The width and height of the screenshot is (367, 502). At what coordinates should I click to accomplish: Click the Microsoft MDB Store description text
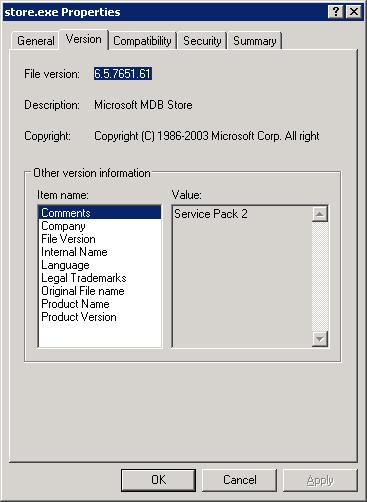pos(143,105)
